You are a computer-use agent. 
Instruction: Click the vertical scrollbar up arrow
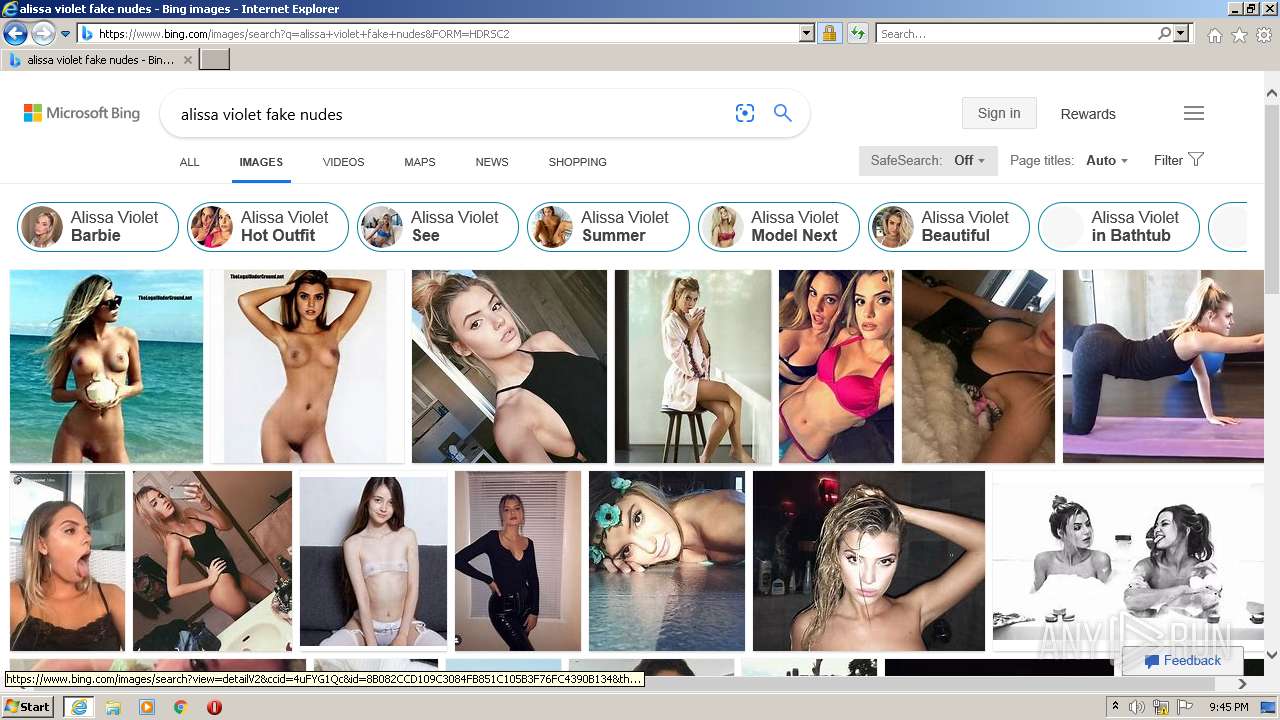1271,94
